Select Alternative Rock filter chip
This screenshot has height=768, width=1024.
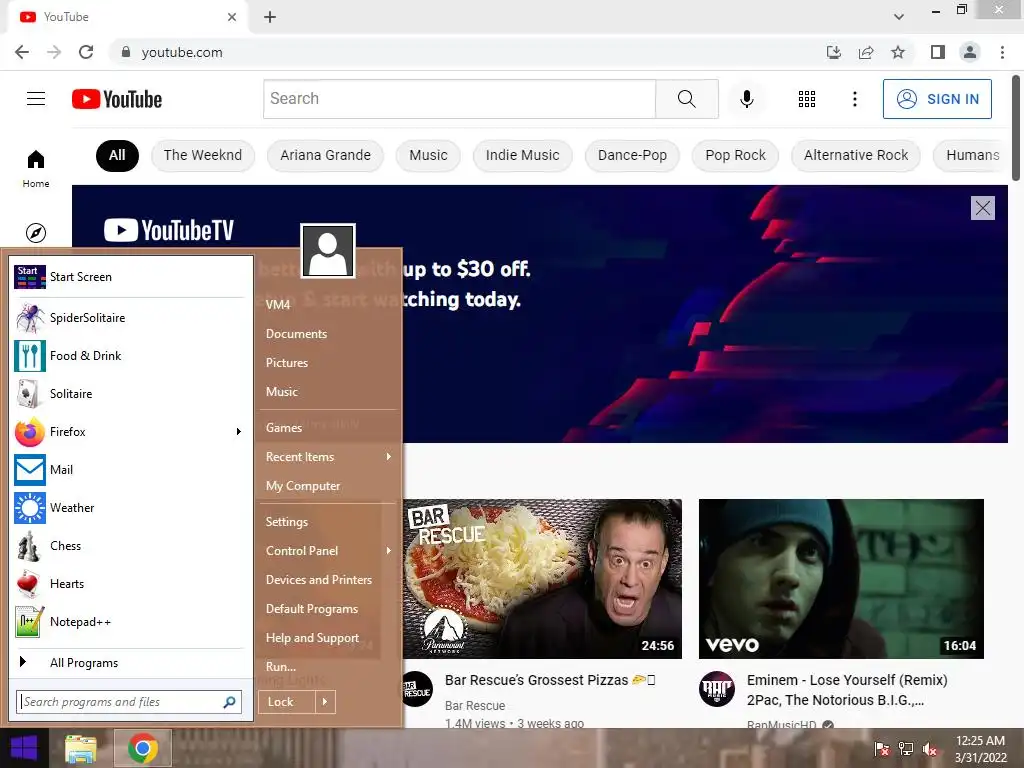tap(856, 155)
